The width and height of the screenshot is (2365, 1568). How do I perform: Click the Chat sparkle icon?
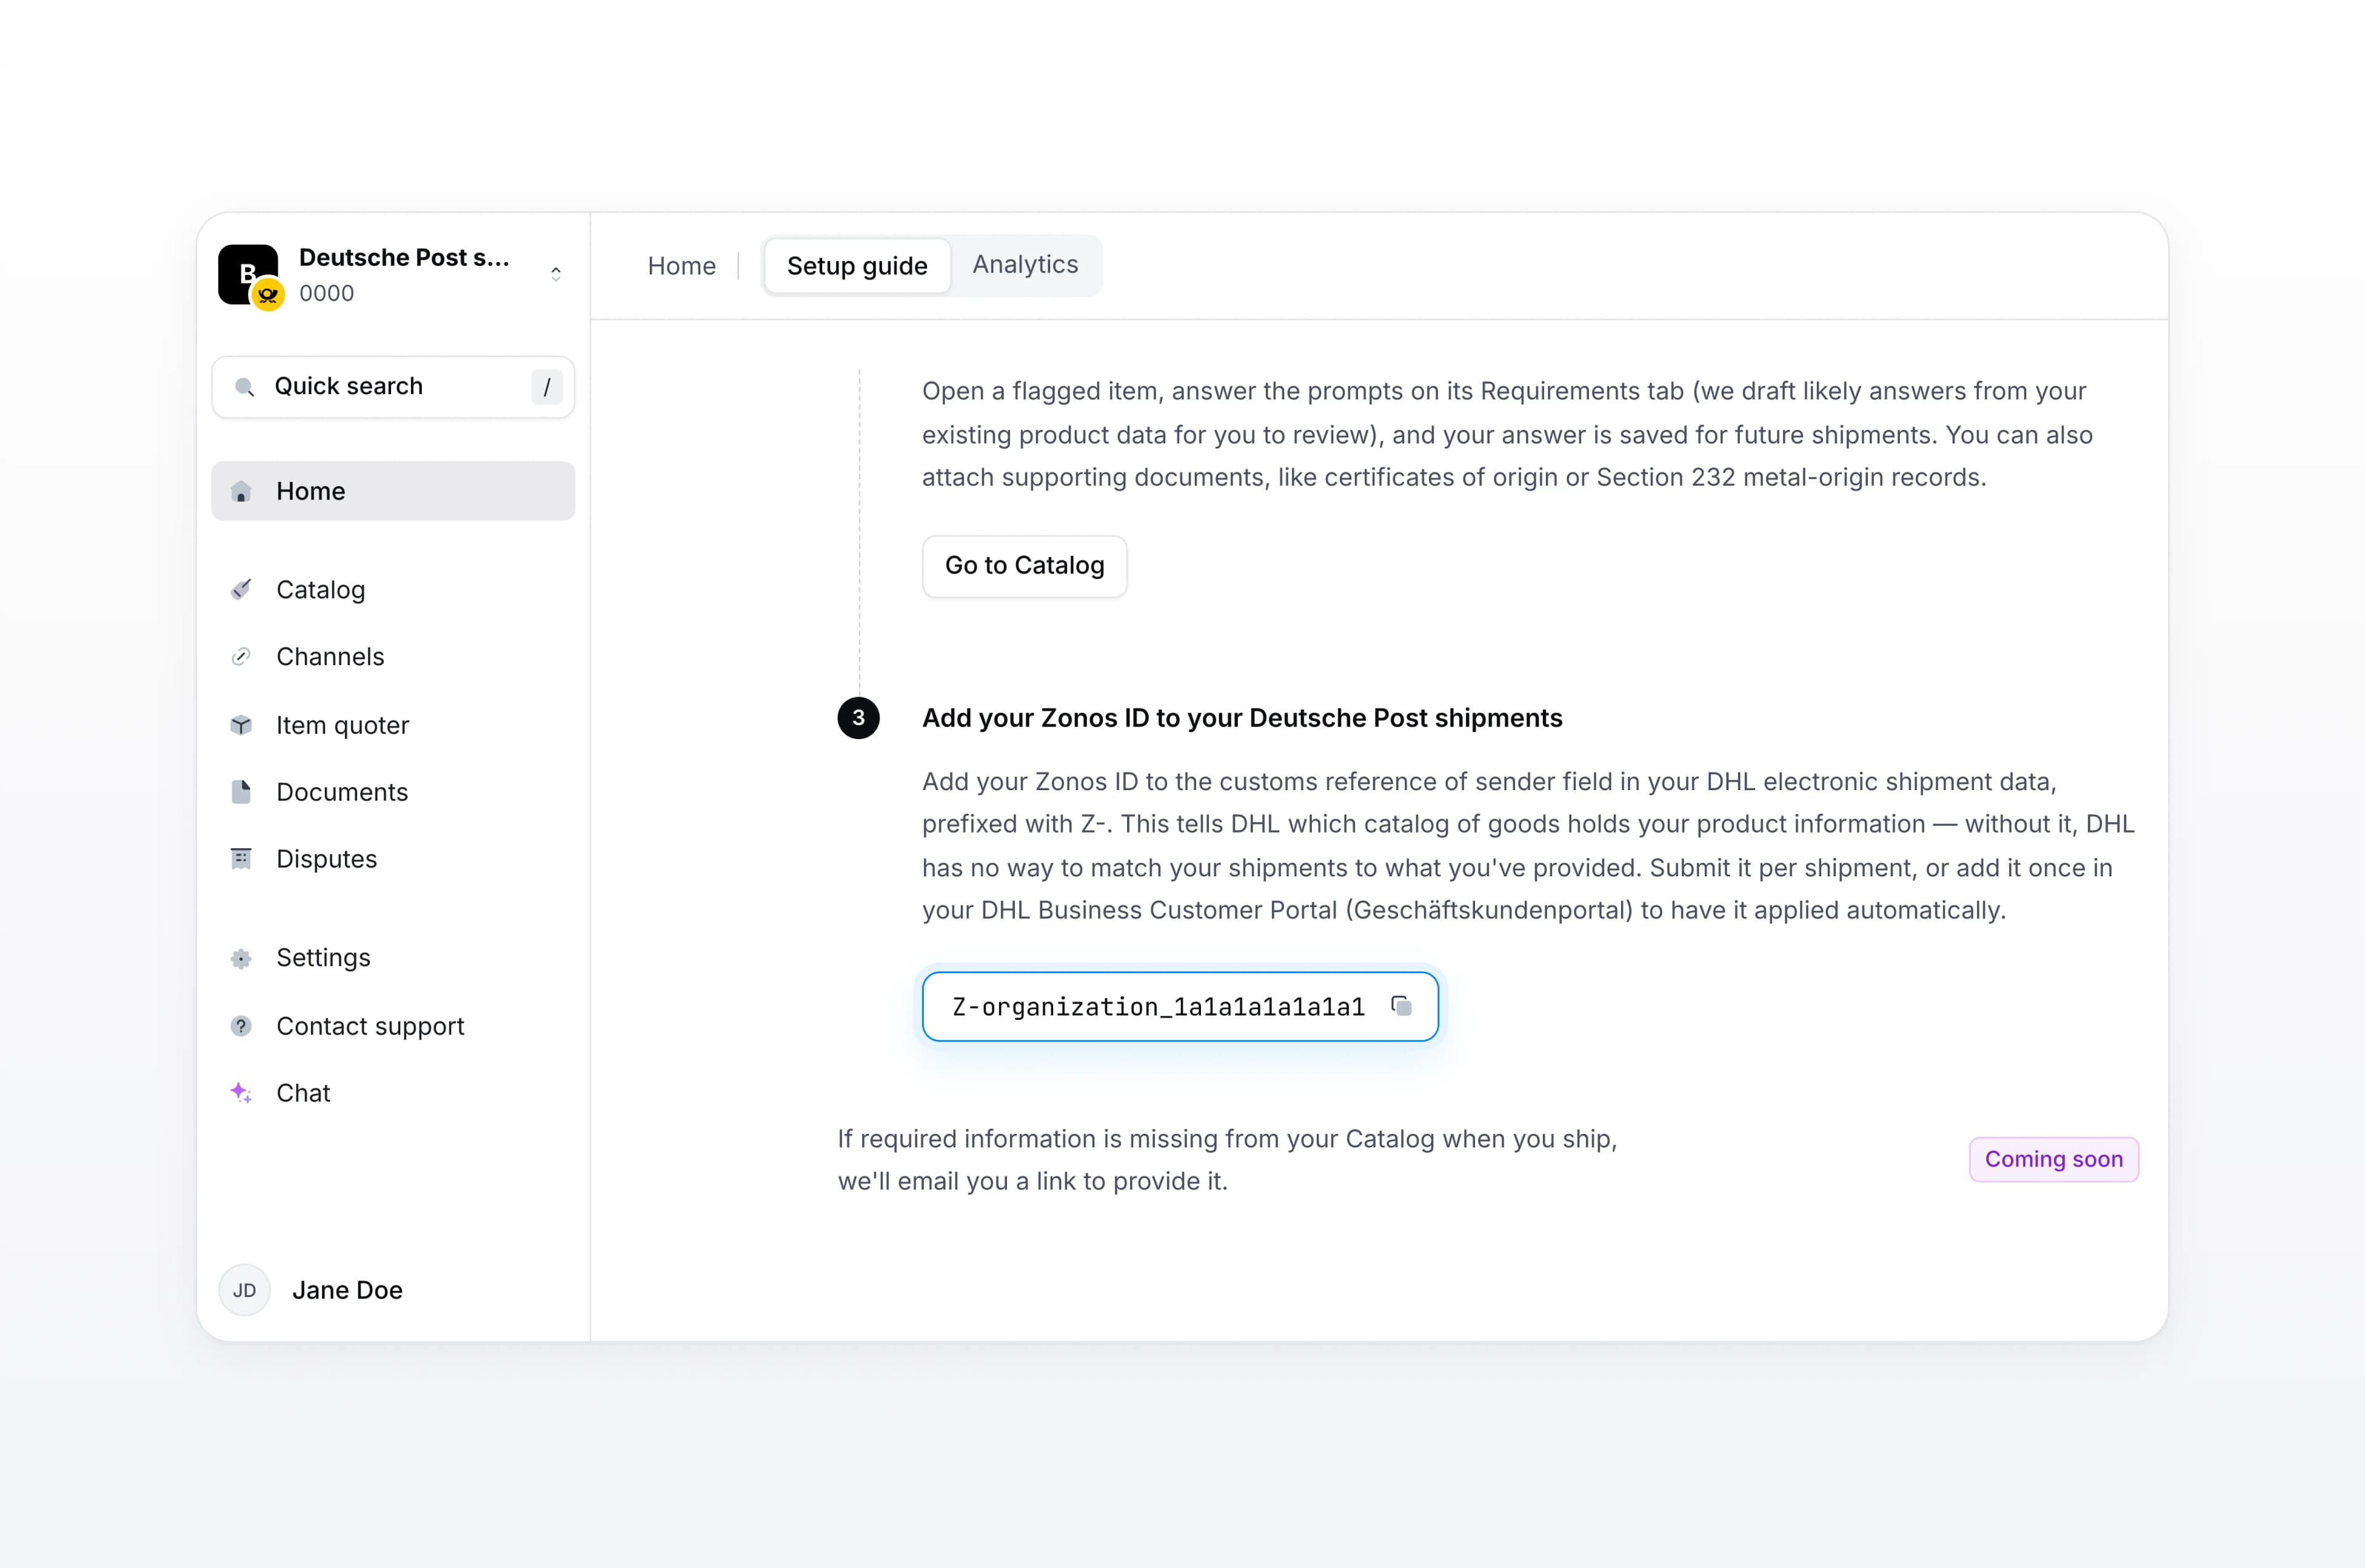tap(241, 1093)
